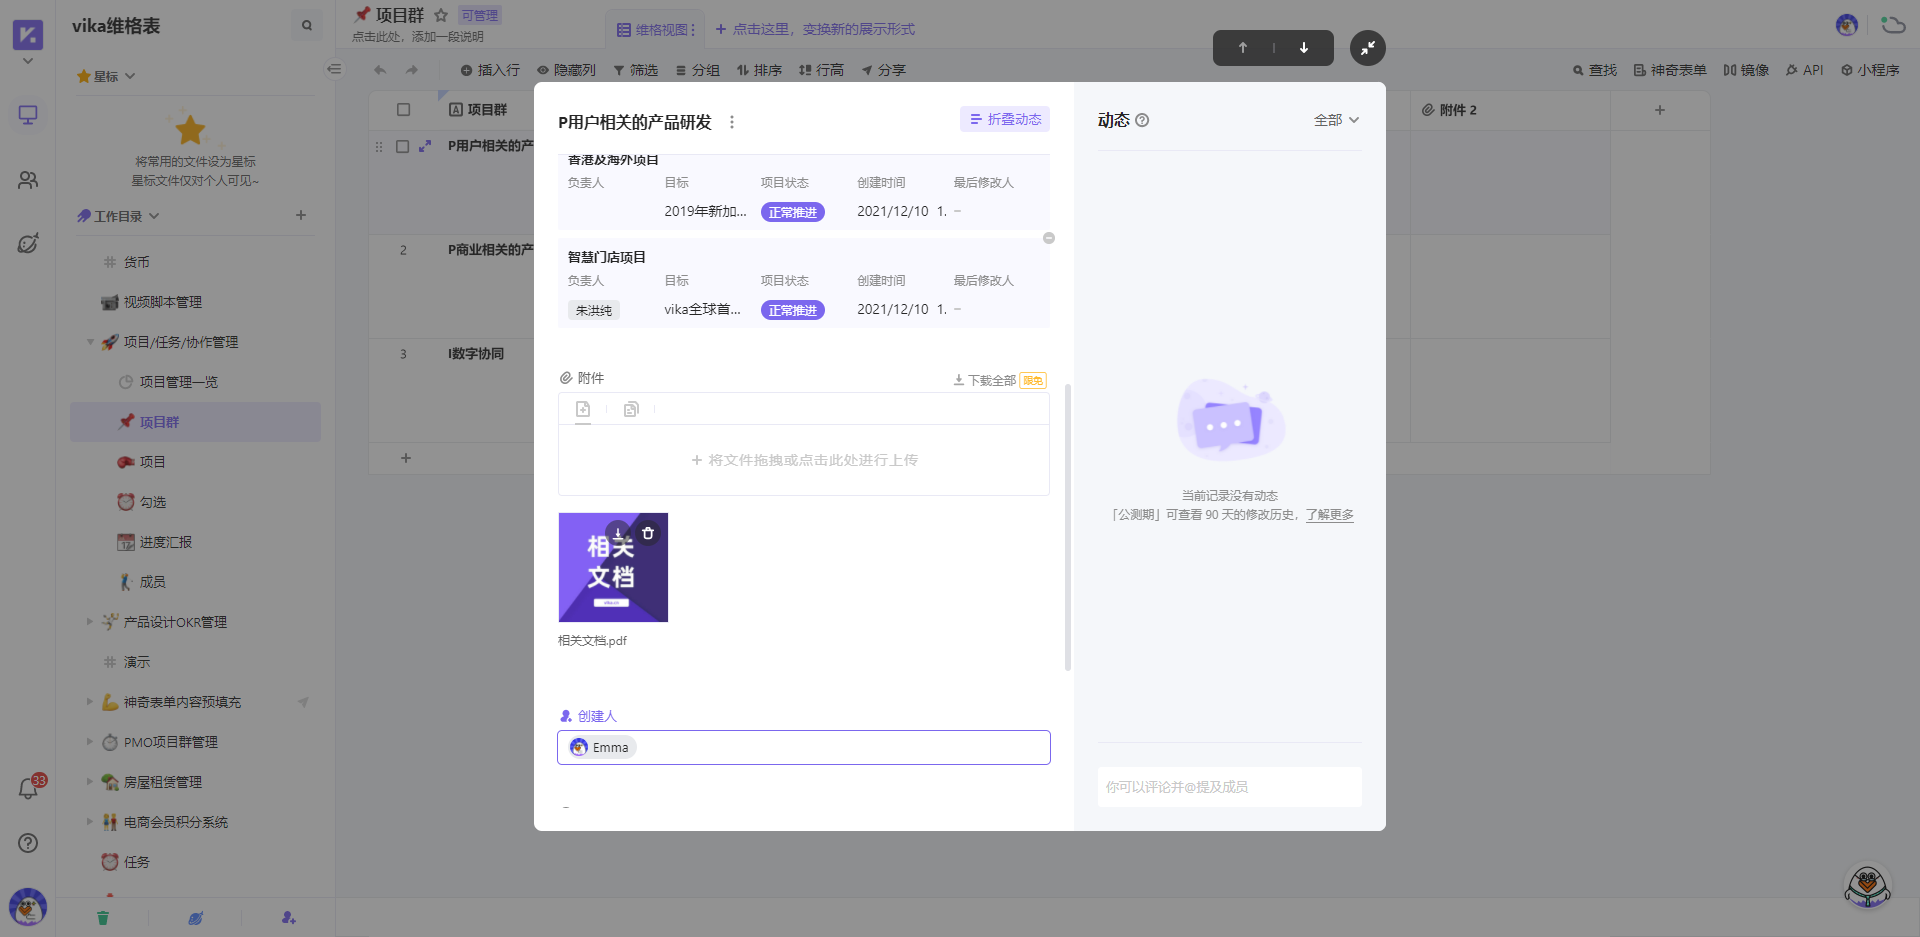The height and width of the screenshot is (937, 1920).
Task: Collapse the 项目/任务/协作管理 folder
Action: [90, 342]
